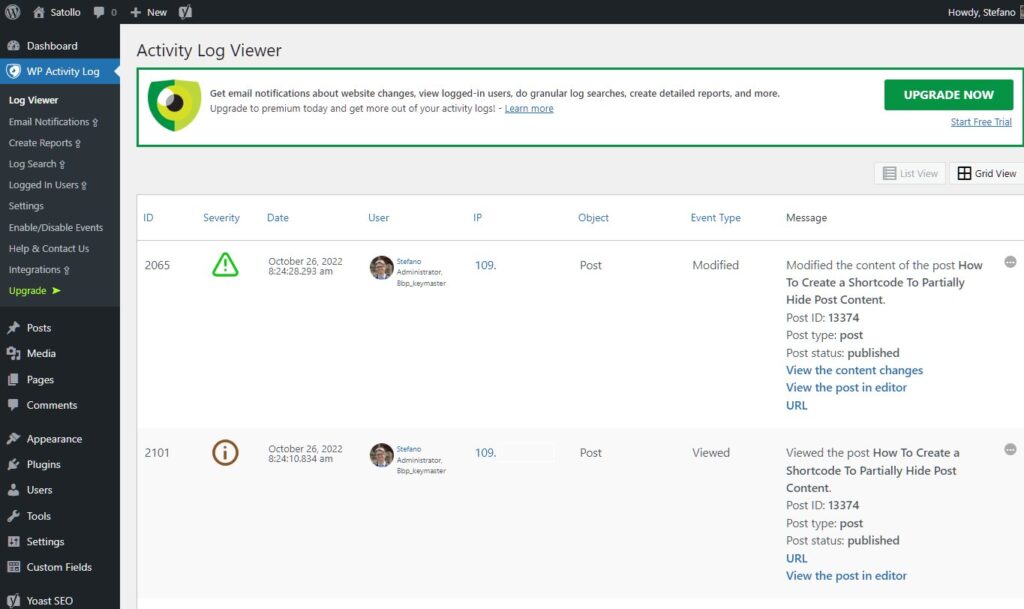This screenshot has height=609, width=1024.
Task: Click IP address 109. in event 2065 row
Action: pos(485,265)
